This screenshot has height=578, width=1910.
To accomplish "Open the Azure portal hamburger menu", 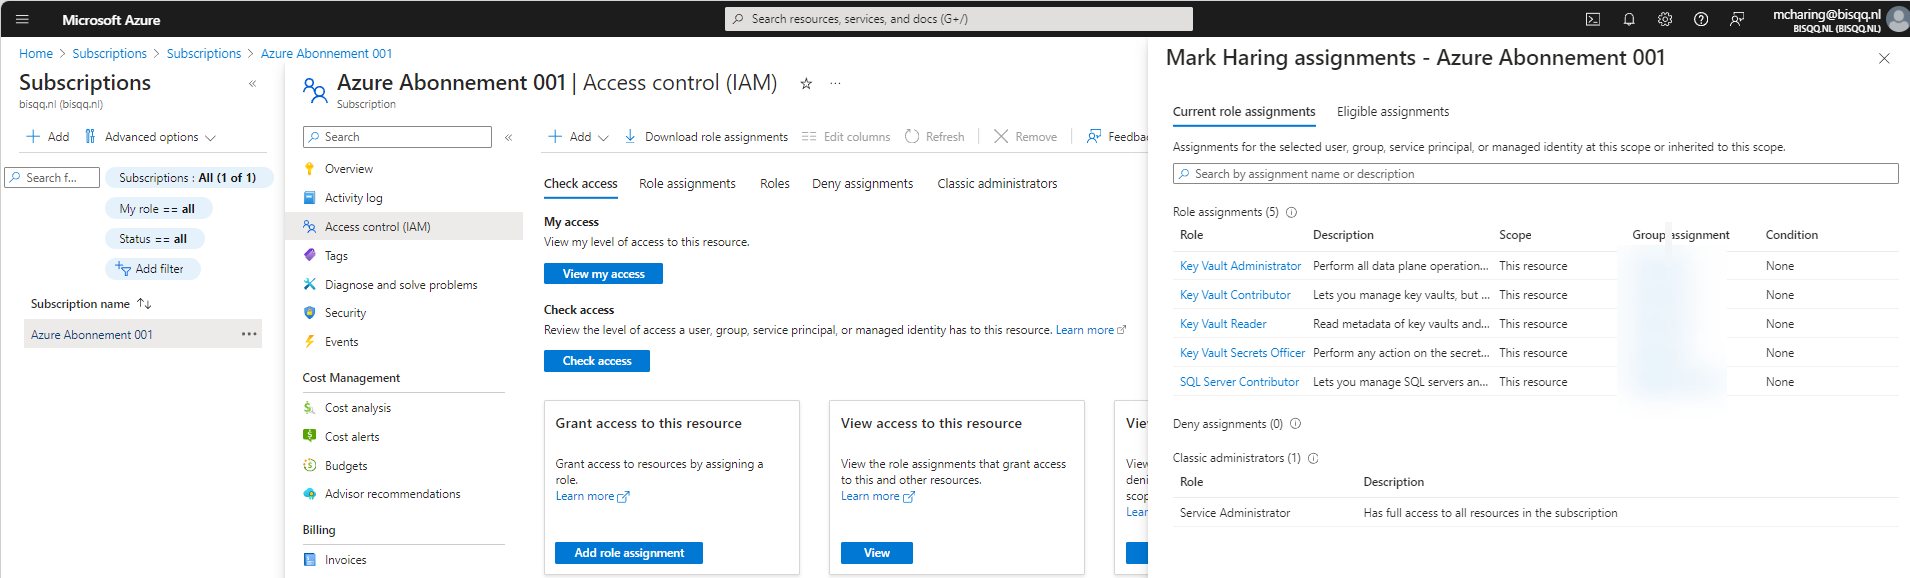I will point(22,19).
